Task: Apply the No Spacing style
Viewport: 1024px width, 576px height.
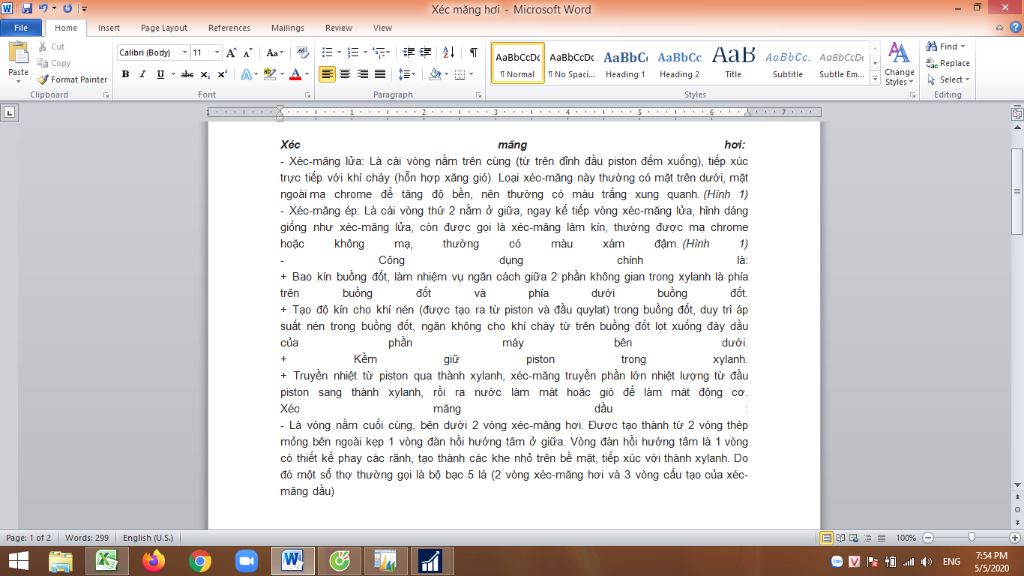Action: (x=571, y=63)
